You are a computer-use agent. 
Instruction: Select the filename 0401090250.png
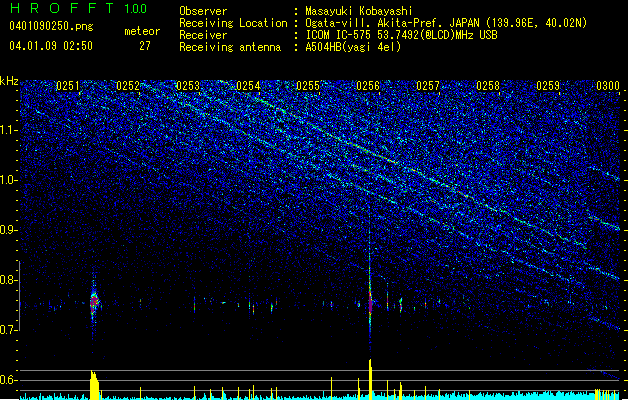tap(51, 26)
